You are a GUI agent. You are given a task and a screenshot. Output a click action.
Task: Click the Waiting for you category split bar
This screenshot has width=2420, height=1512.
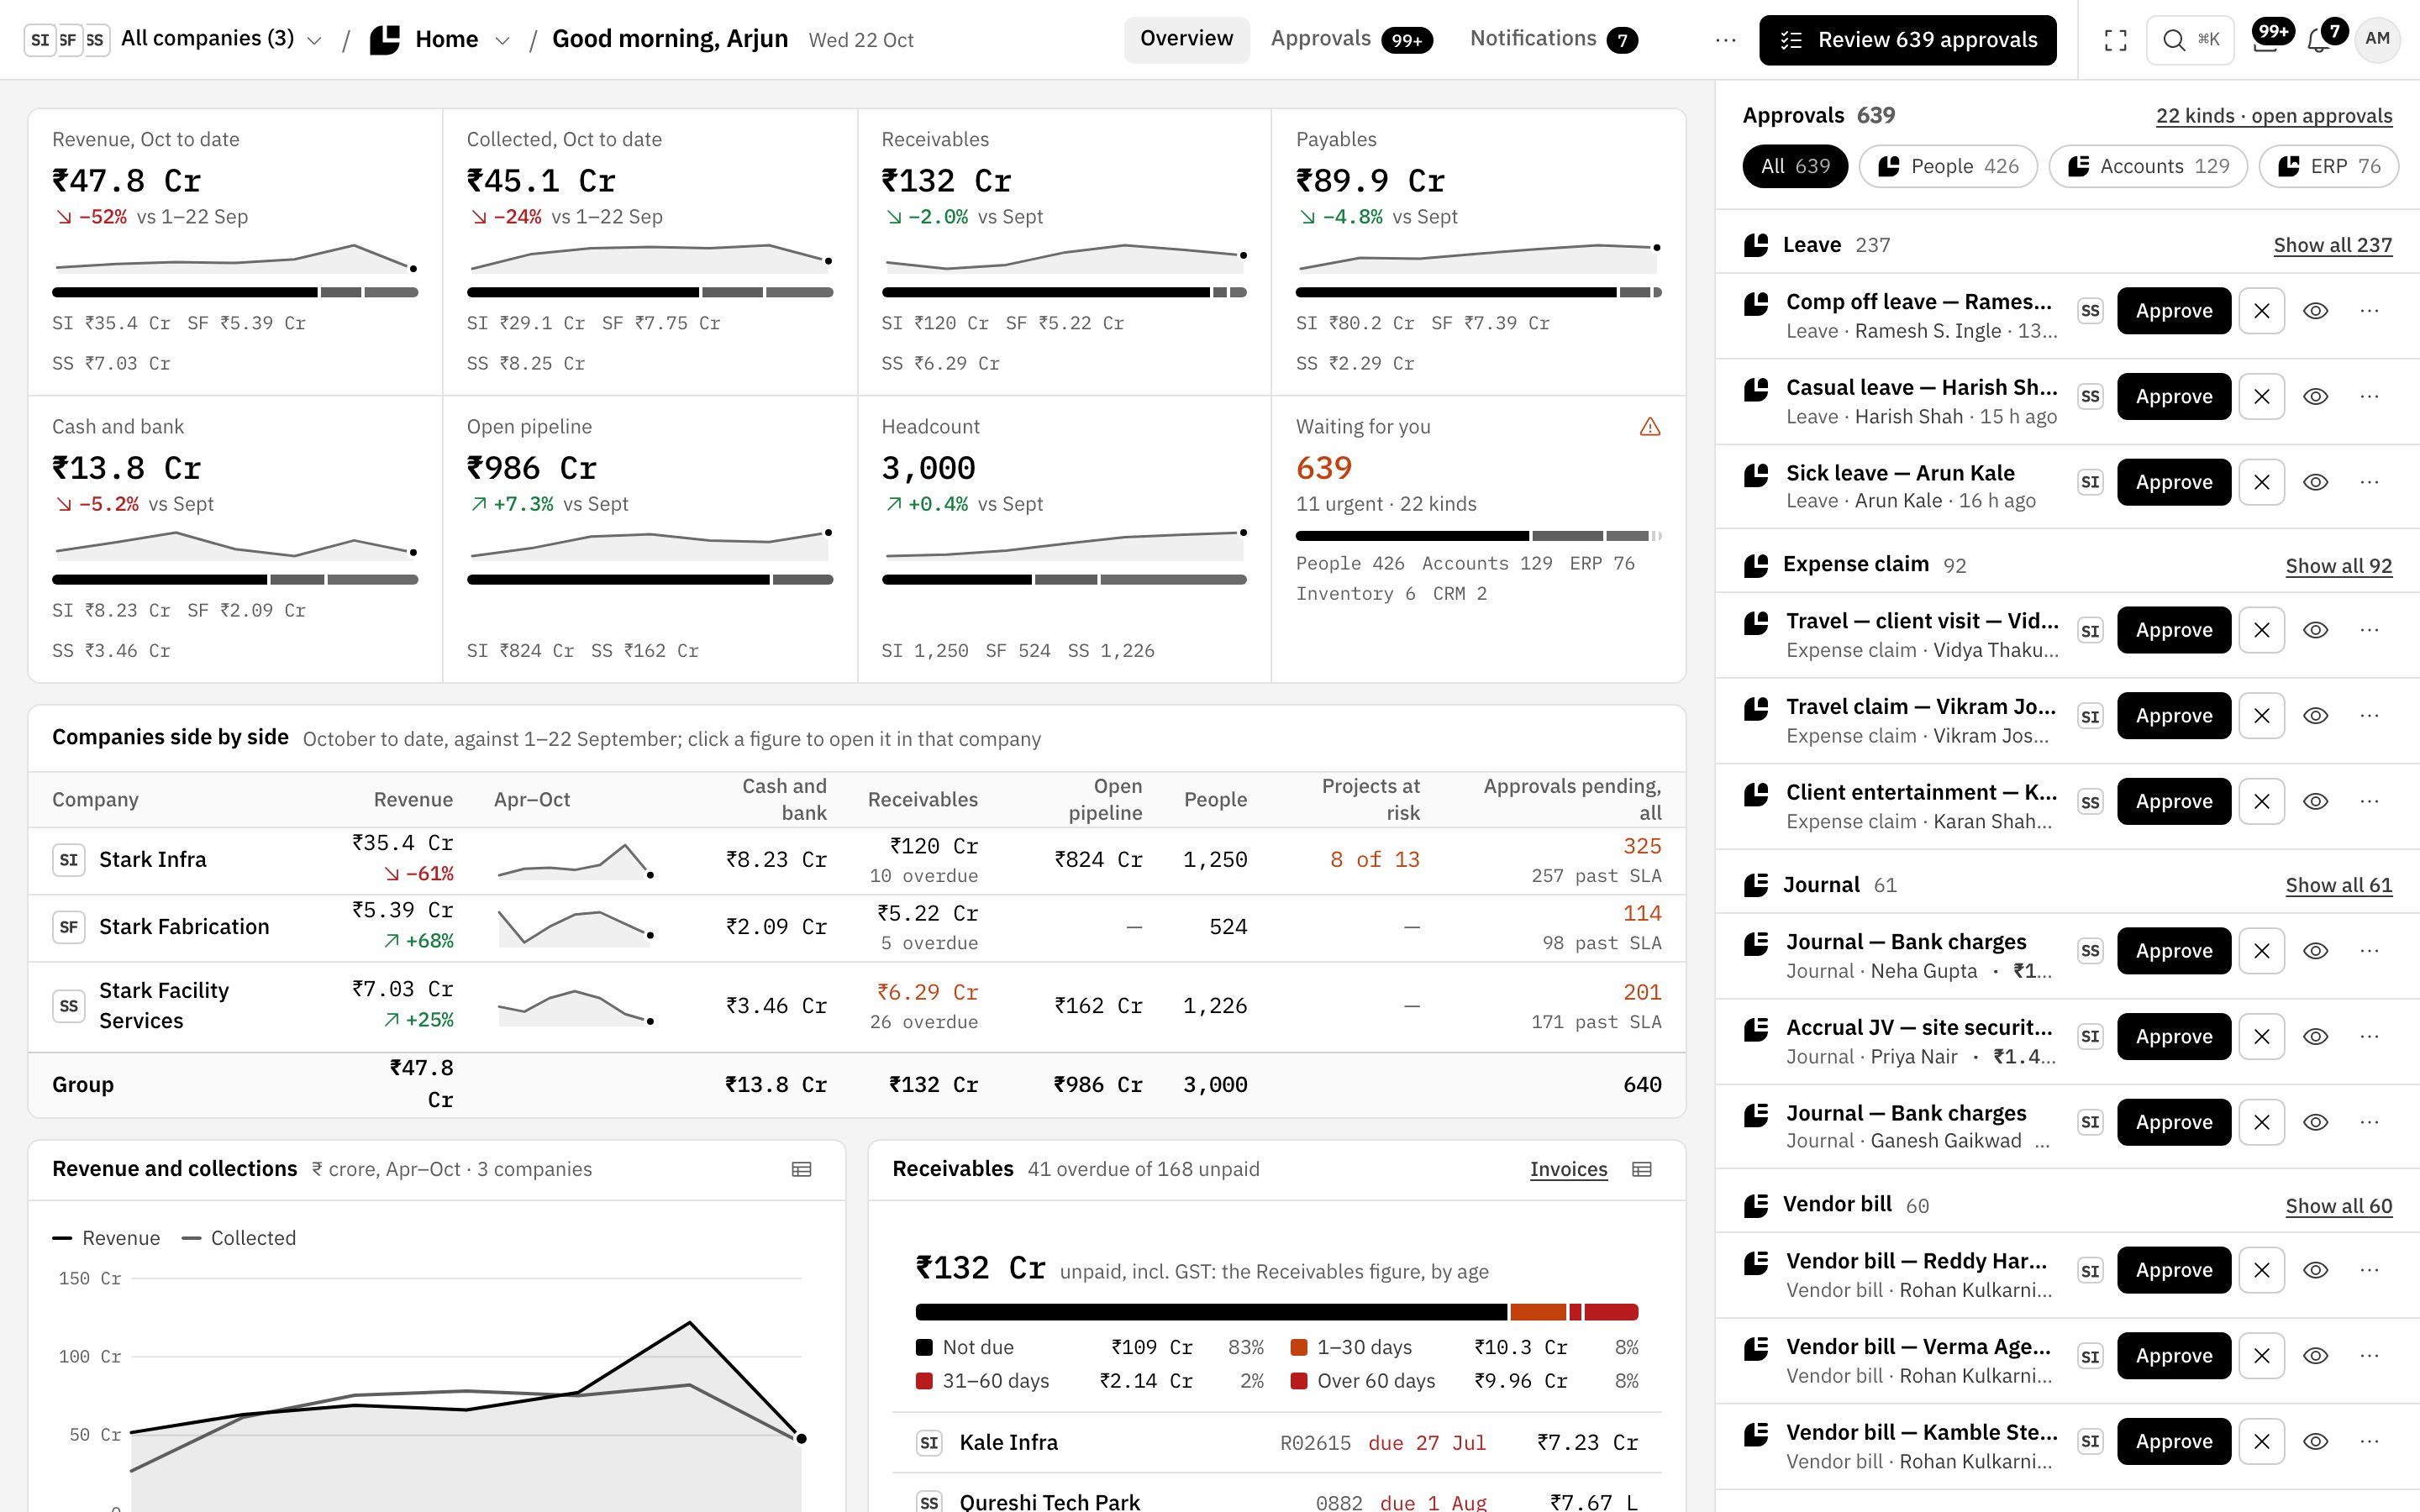click(1478, 536)
